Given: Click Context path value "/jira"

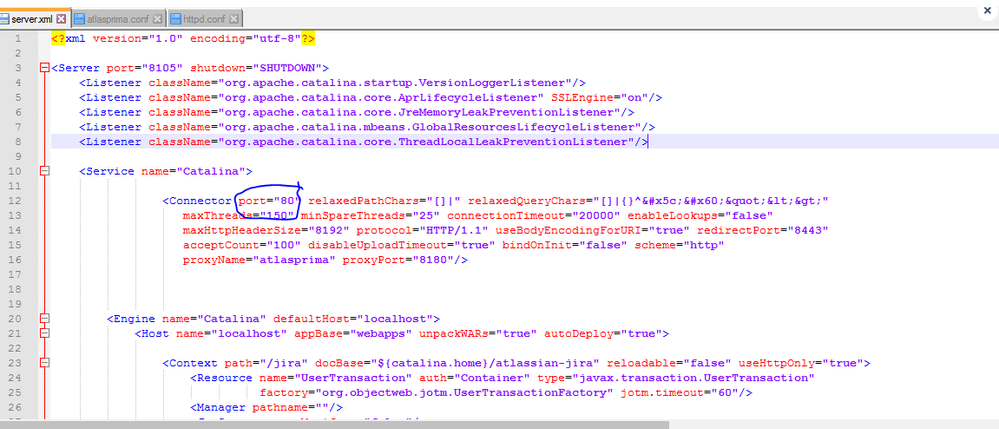Looking at the screenshot, I should click(x=280, y=363).
